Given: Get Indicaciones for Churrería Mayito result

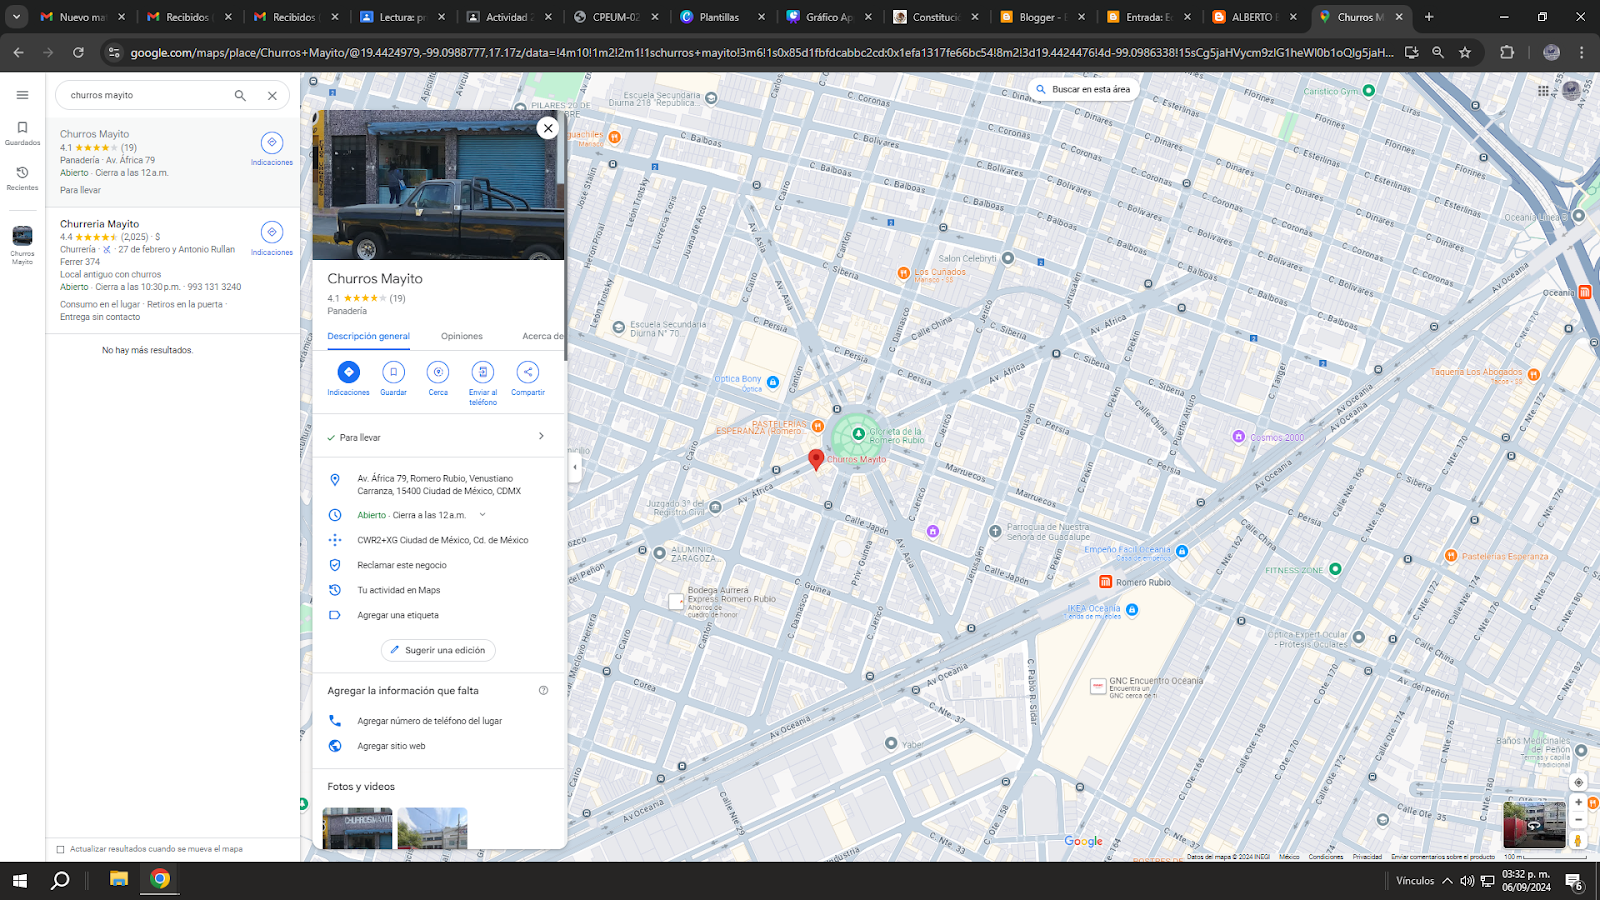Looking at the screenshot, I should click(272, 238).
